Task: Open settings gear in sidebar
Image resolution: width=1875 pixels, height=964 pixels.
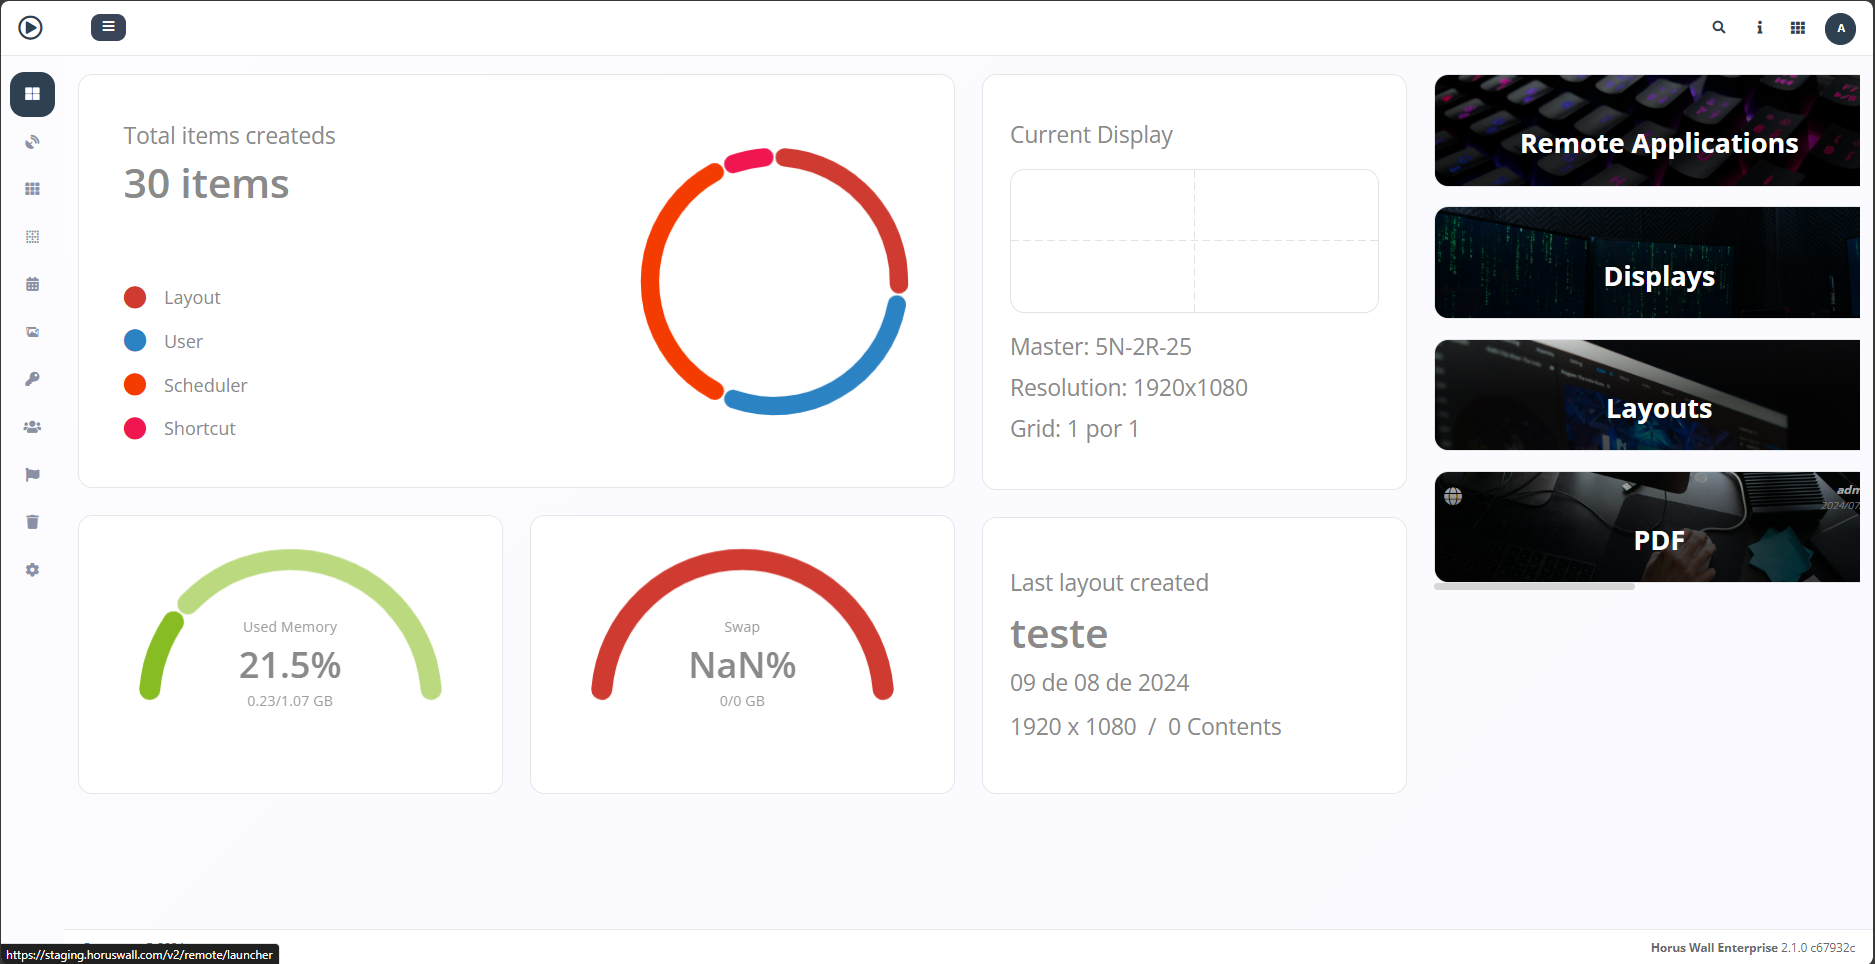Action: point(33,570)
